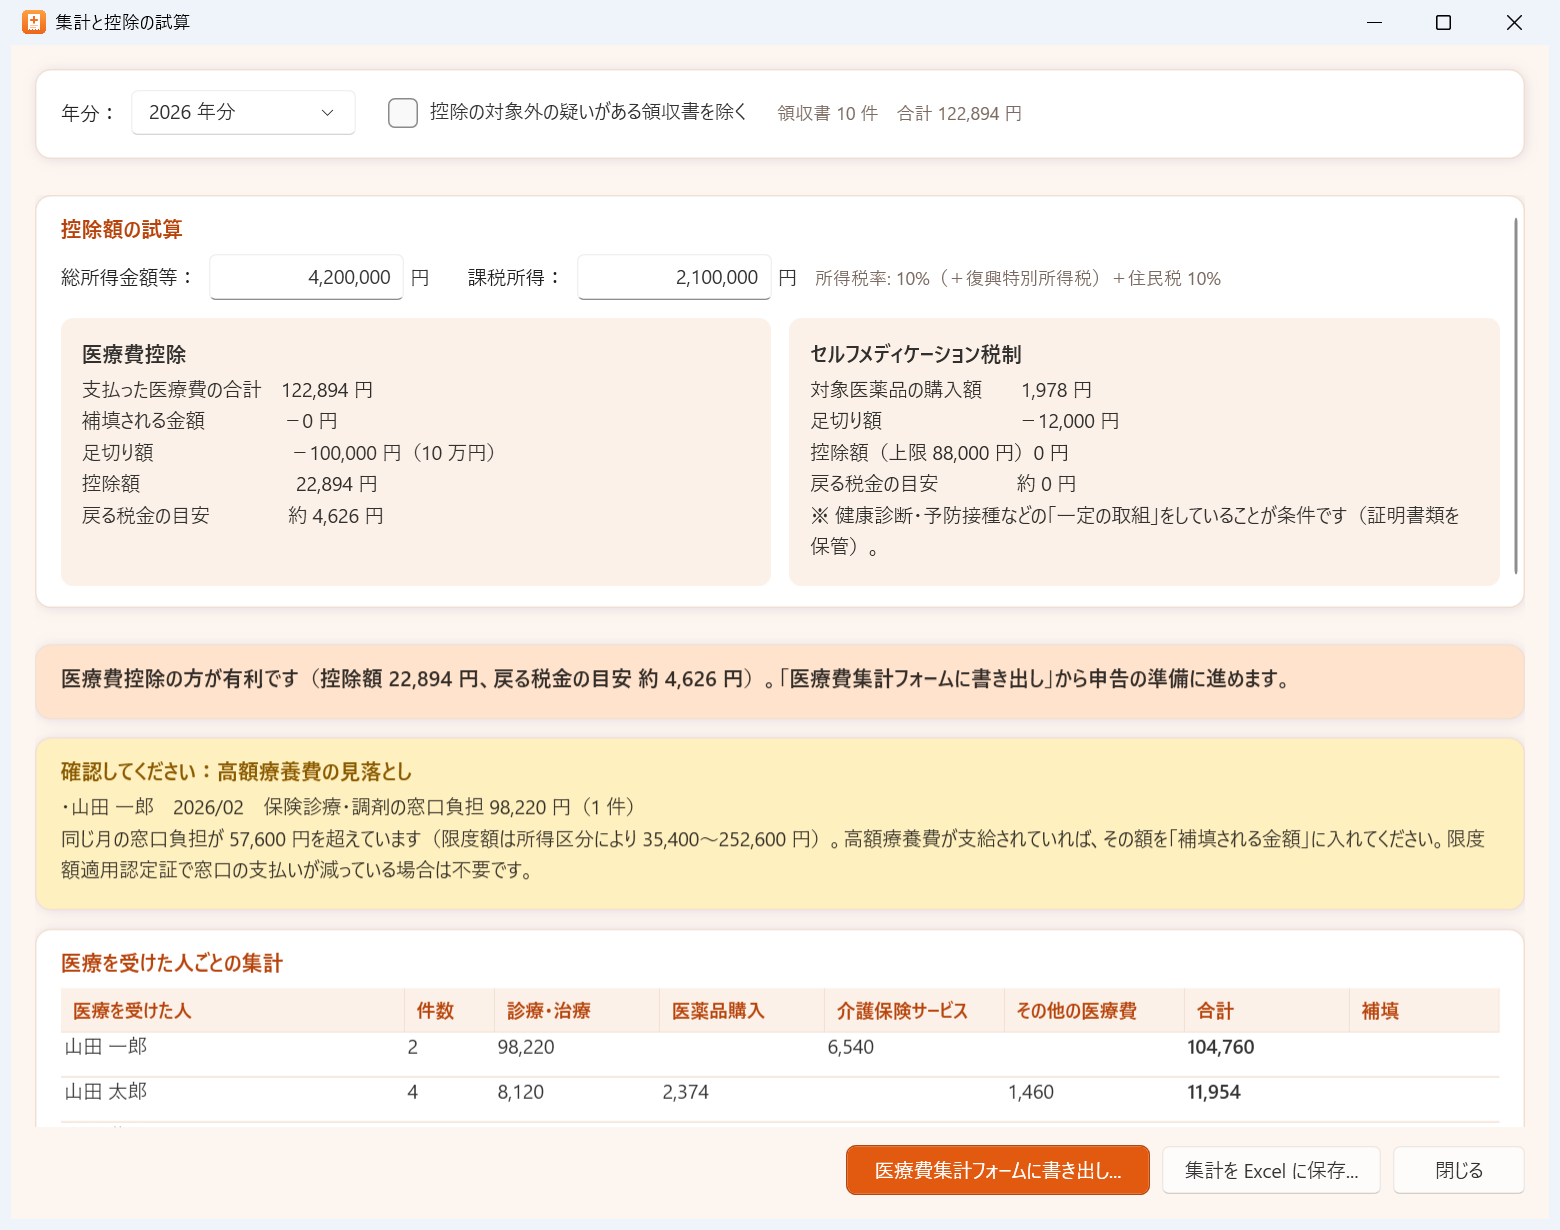The image size is (1560, 1230).
Task: Click 合計 122,894 円 summary text
Action: click(959, 113)
